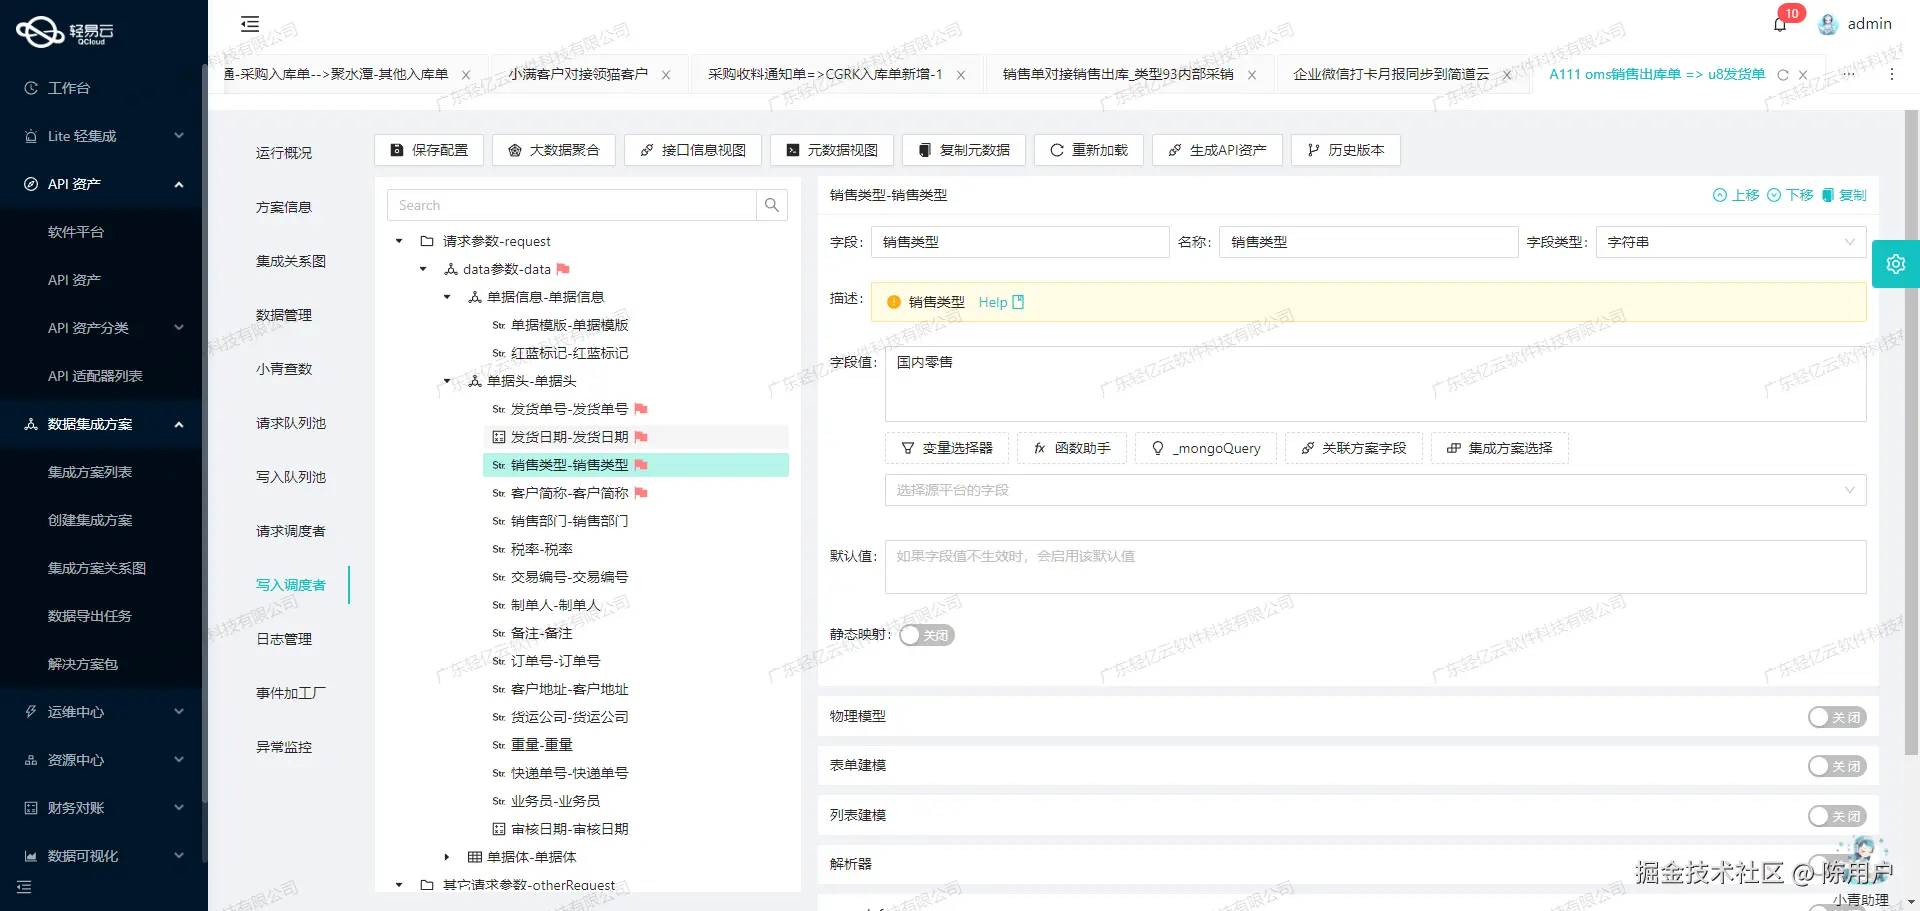Open the 字段类型 field type dropdown

pyautogui.click(x=1730, y=241)
